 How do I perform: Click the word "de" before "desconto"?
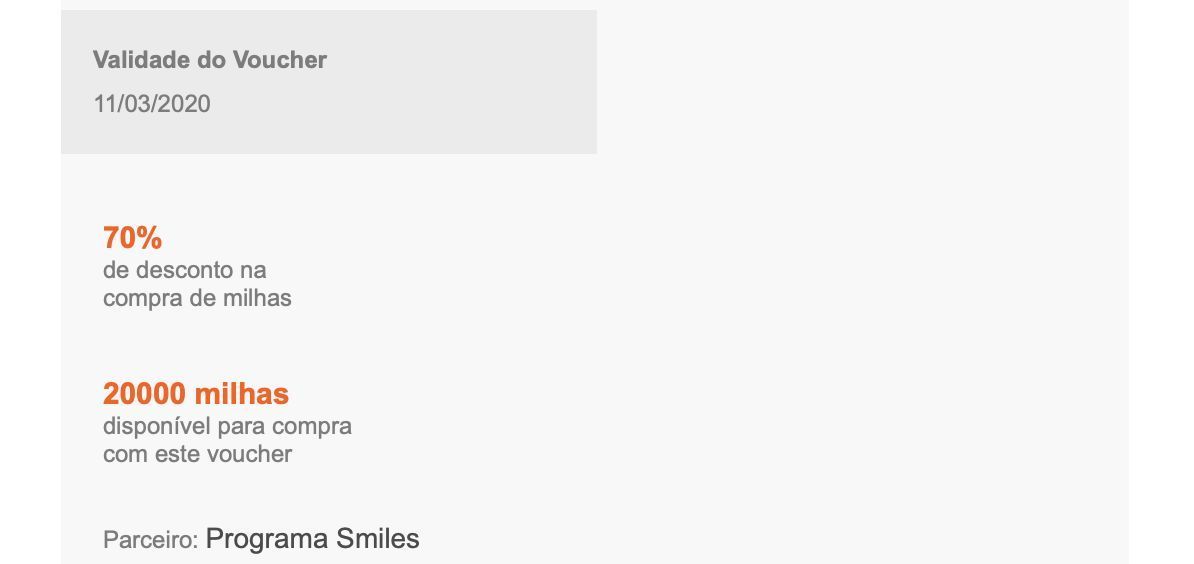point(116,270)
